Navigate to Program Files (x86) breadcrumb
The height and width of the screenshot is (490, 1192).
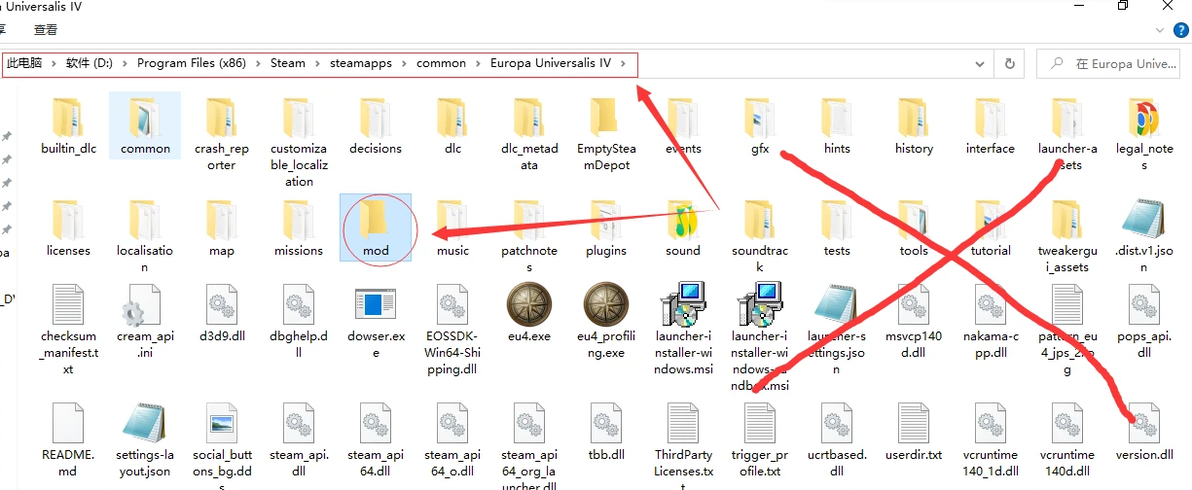pos(192,63)
